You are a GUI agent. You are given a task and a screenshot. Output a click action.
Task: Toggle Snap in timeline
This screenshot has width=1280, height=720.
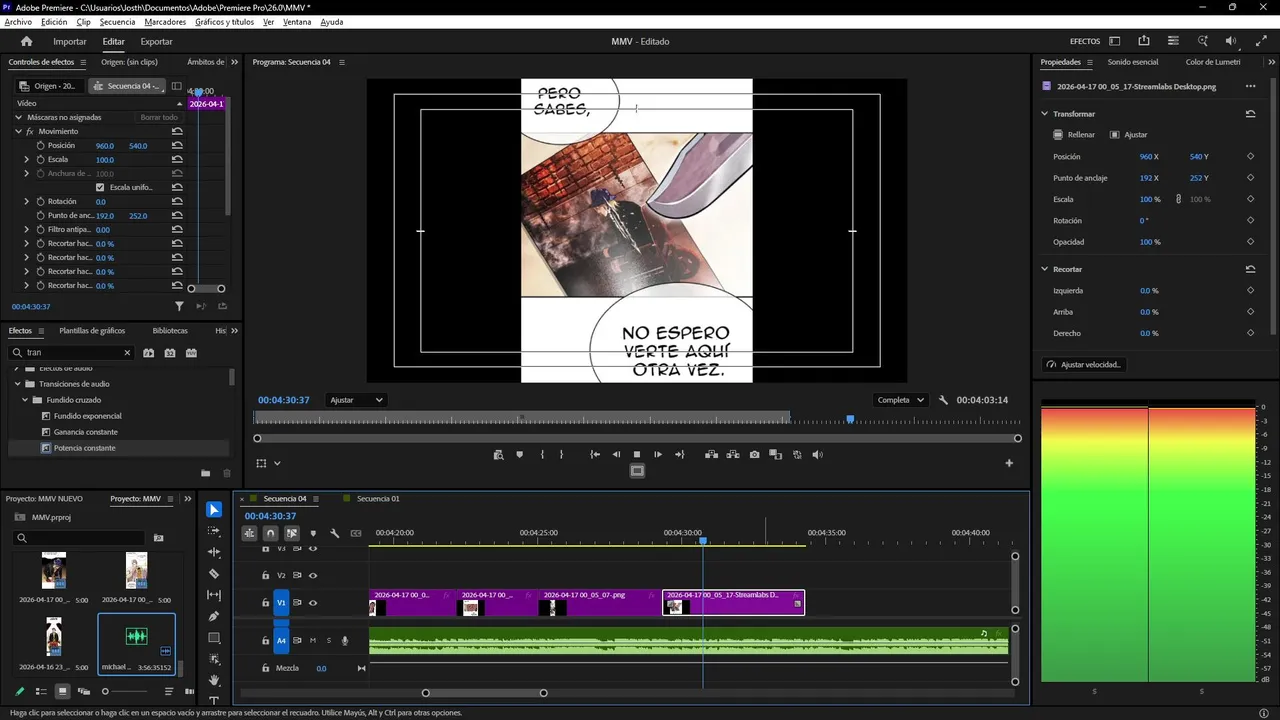coord(270,533)
